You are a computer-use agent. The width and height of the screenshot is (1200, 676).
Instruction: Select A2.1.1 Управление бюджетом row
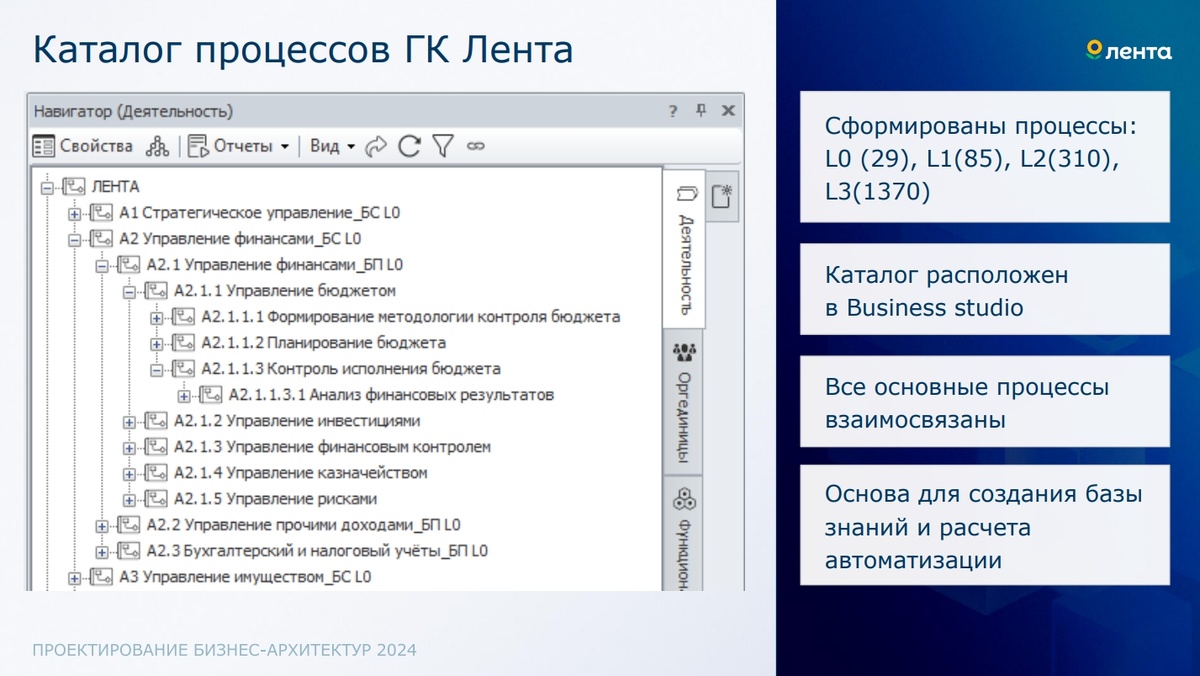click(x=285, y=291)
